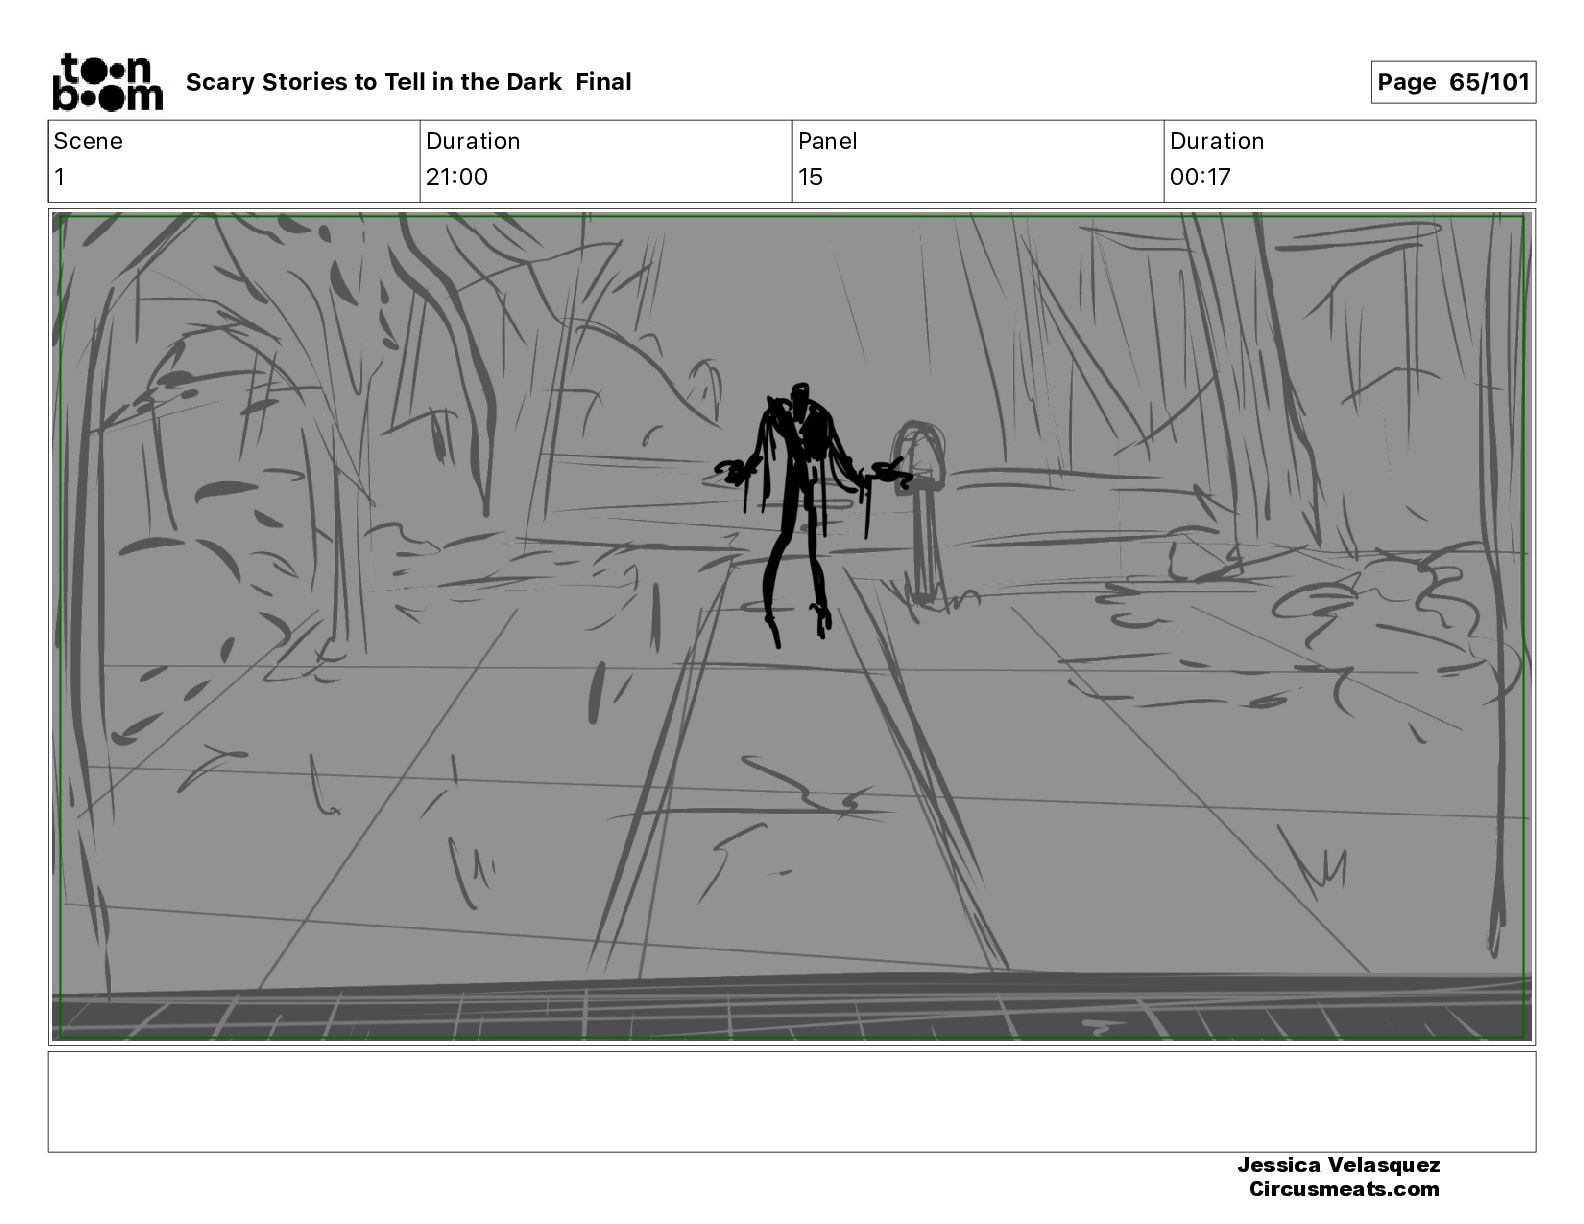Select the title "Scary Stories to Tell in the Dark Final"
Screen dimensions: 1584x1224
[x=408, y=82]
